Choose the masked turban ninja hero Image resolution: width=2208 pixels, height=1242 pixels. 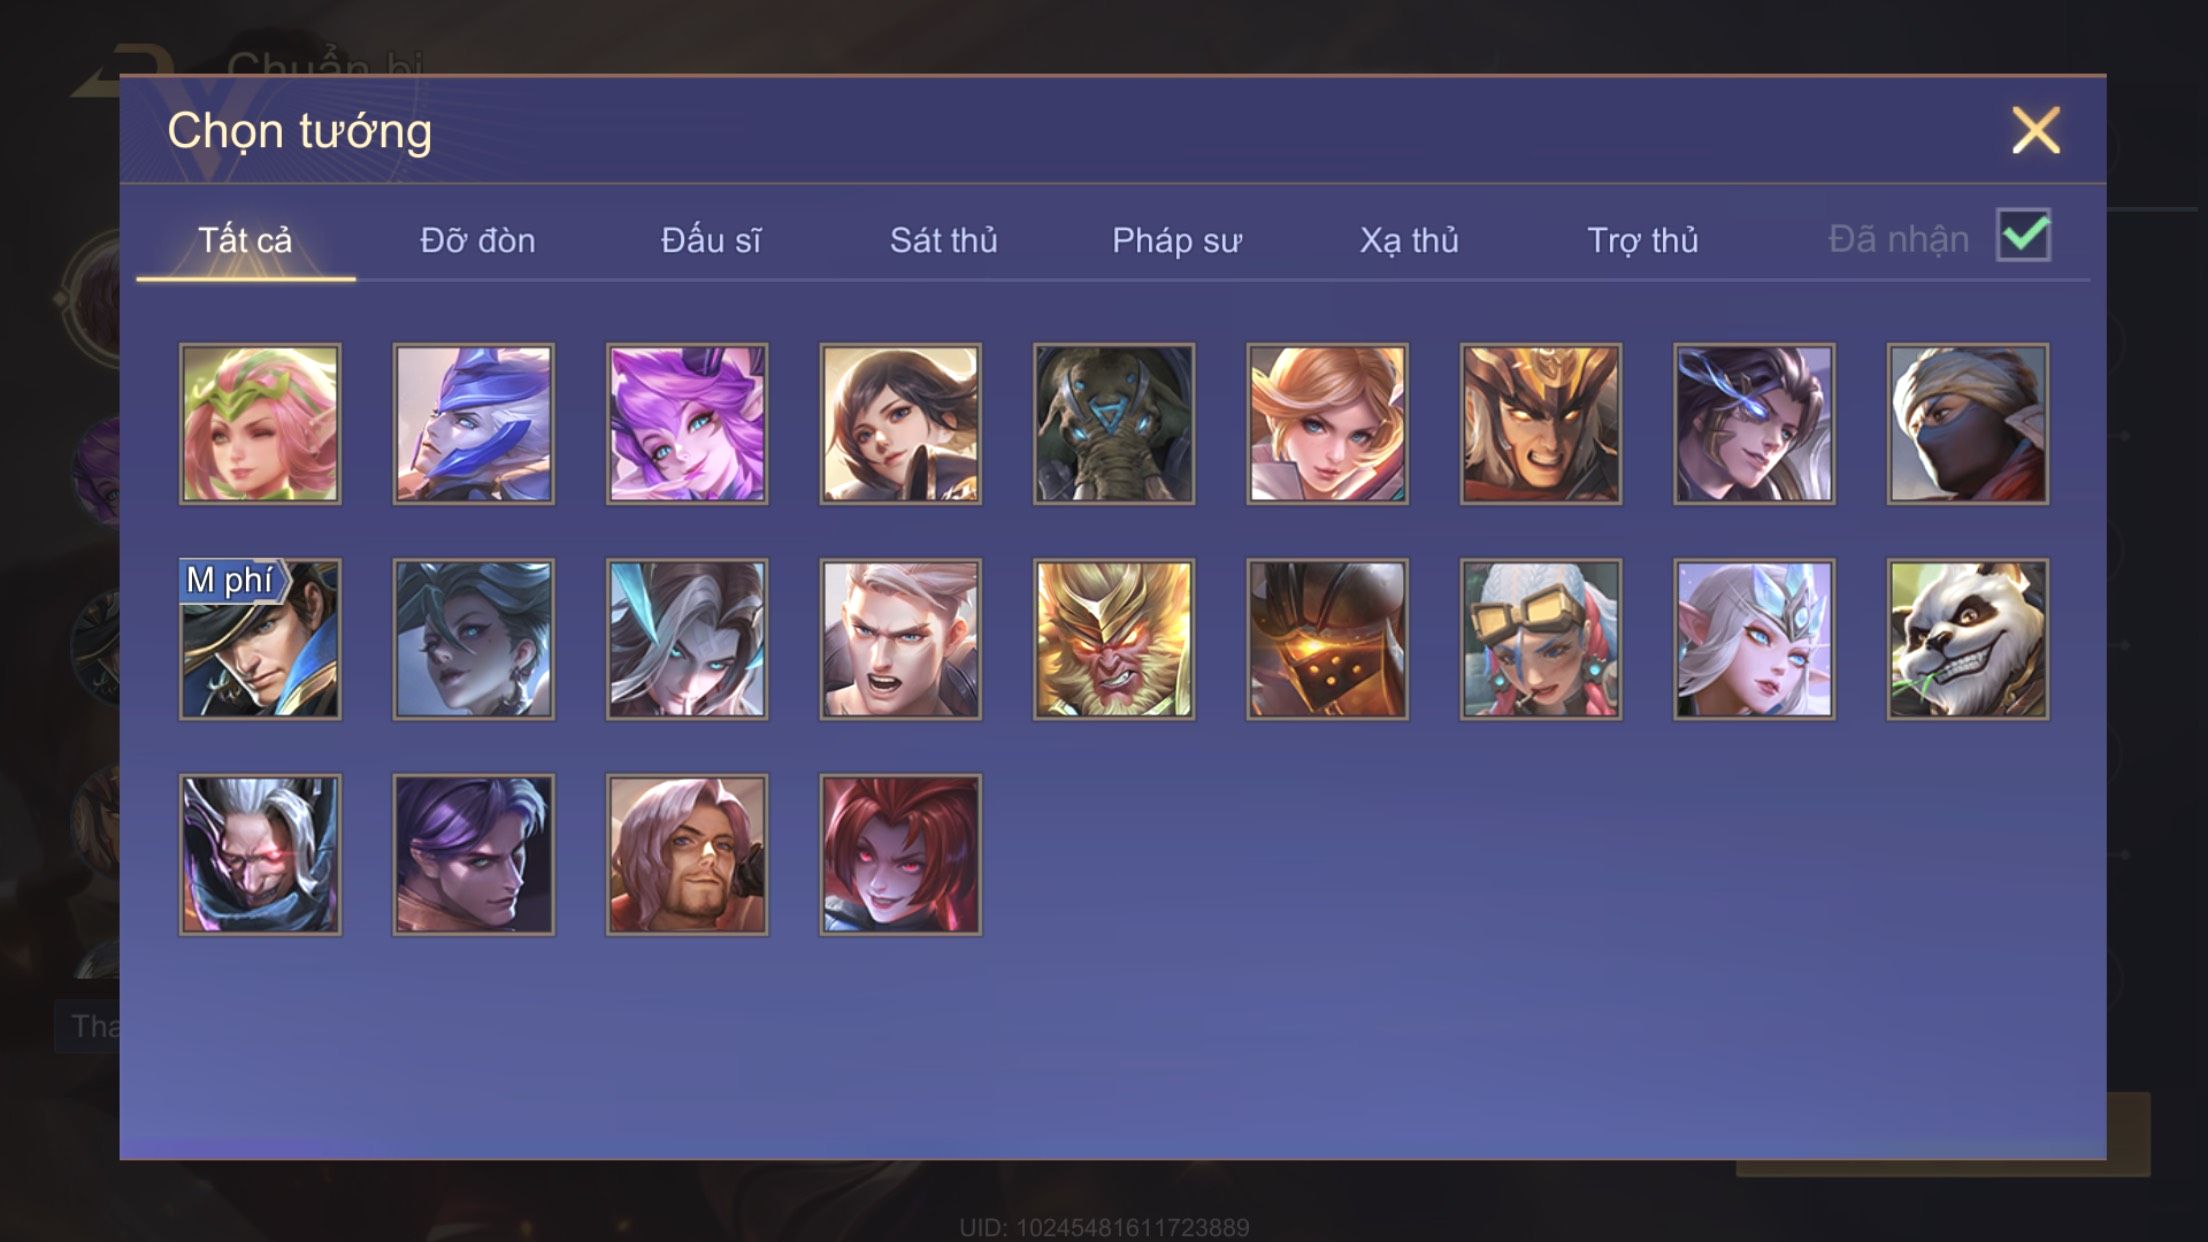[x=1967, y=424]
